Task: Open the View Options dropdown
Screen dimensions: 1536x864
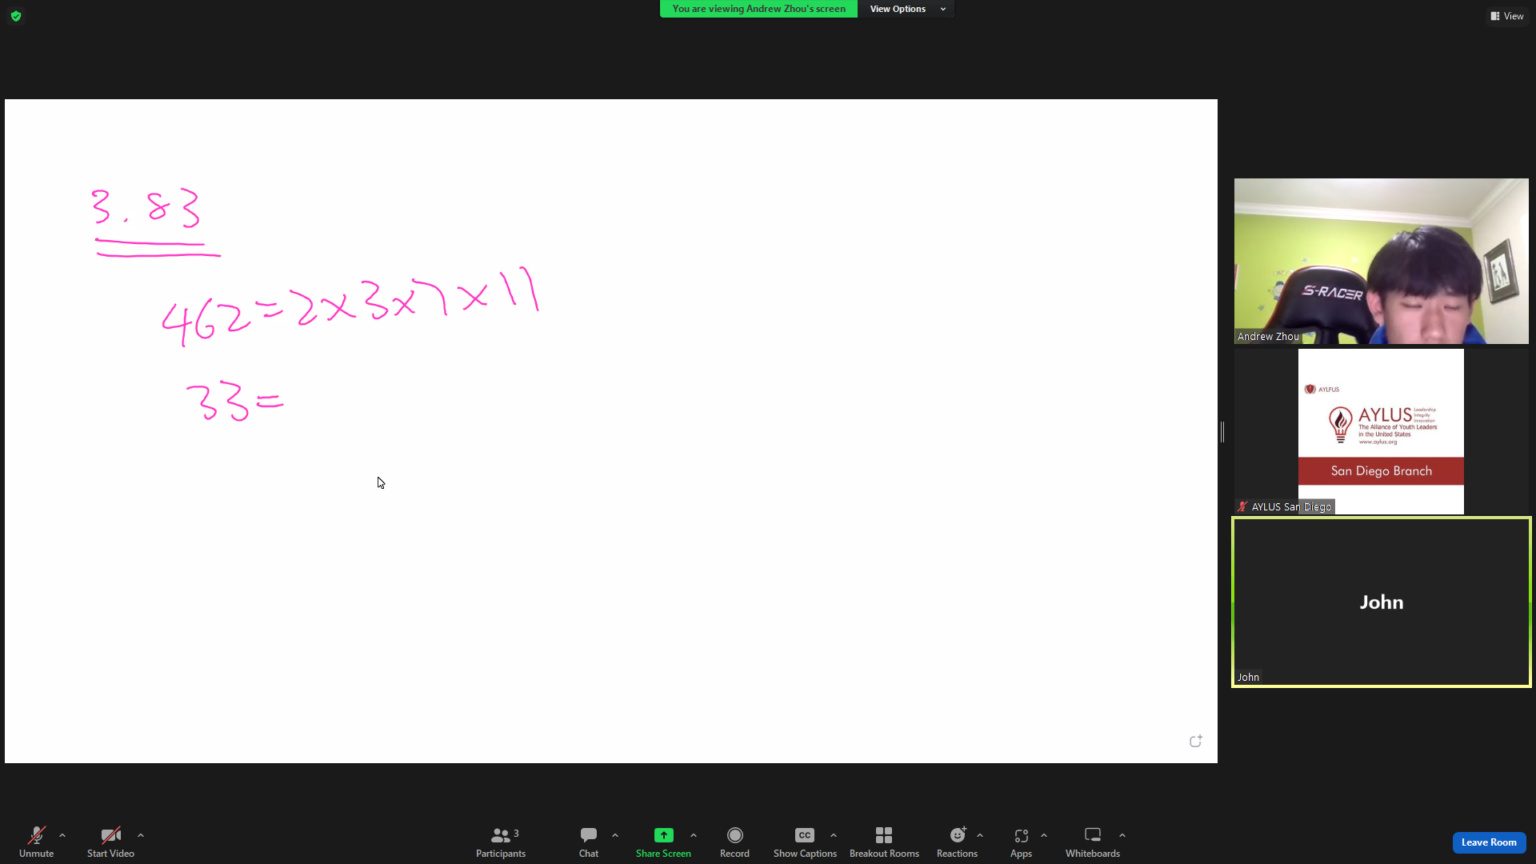Action: coord(907,9)
